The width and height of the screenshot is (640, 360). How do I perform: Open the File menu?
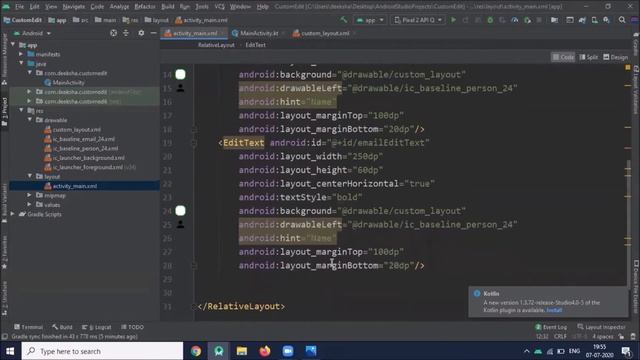click(x=19, y=7)
